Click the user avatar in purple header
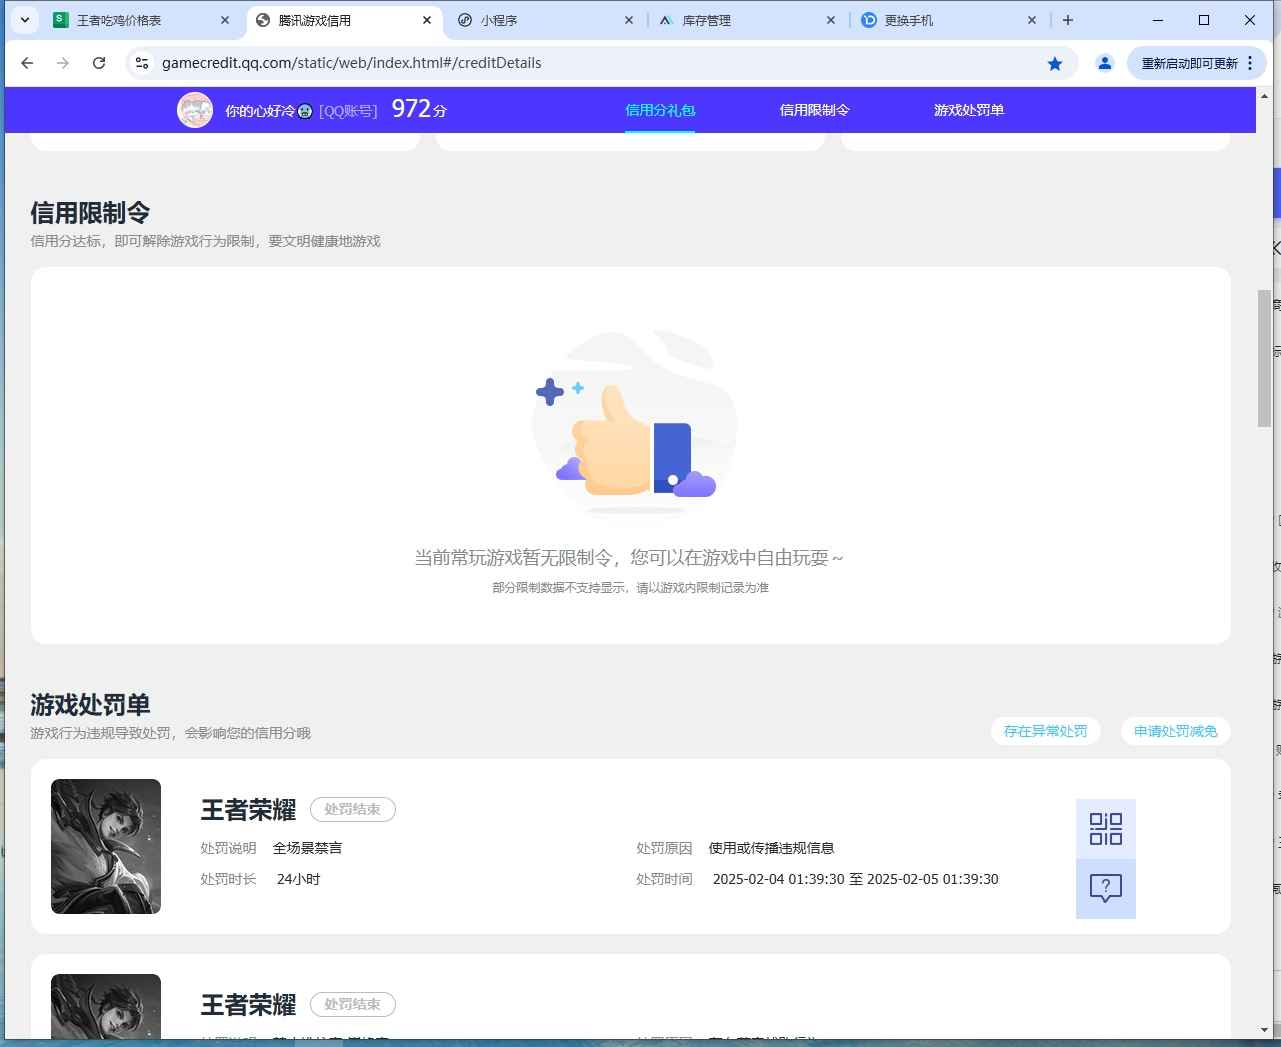The image size is (1281, 1047). click(195, 110)
